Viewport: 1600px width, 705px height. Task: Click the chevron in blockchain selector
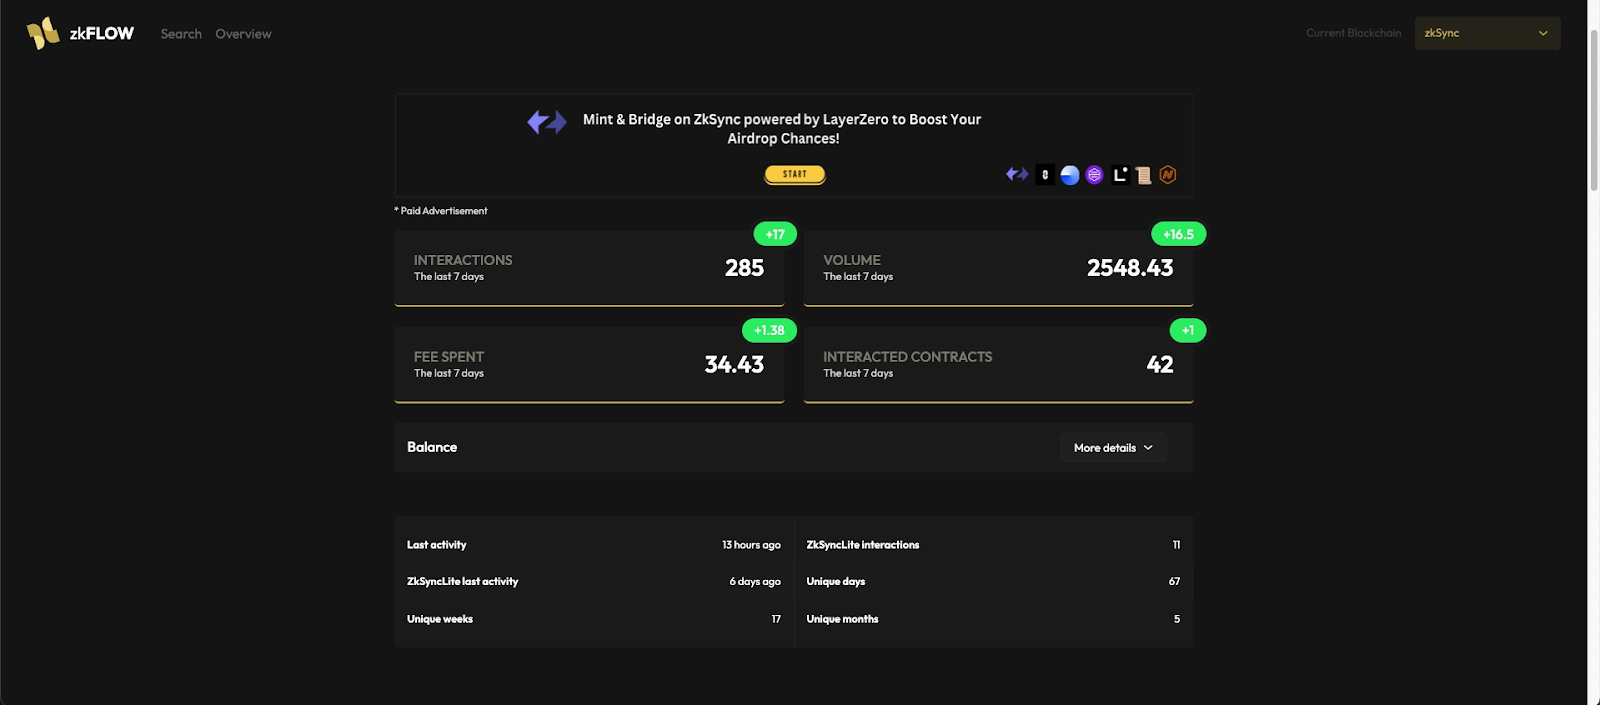pos(1543,33)
